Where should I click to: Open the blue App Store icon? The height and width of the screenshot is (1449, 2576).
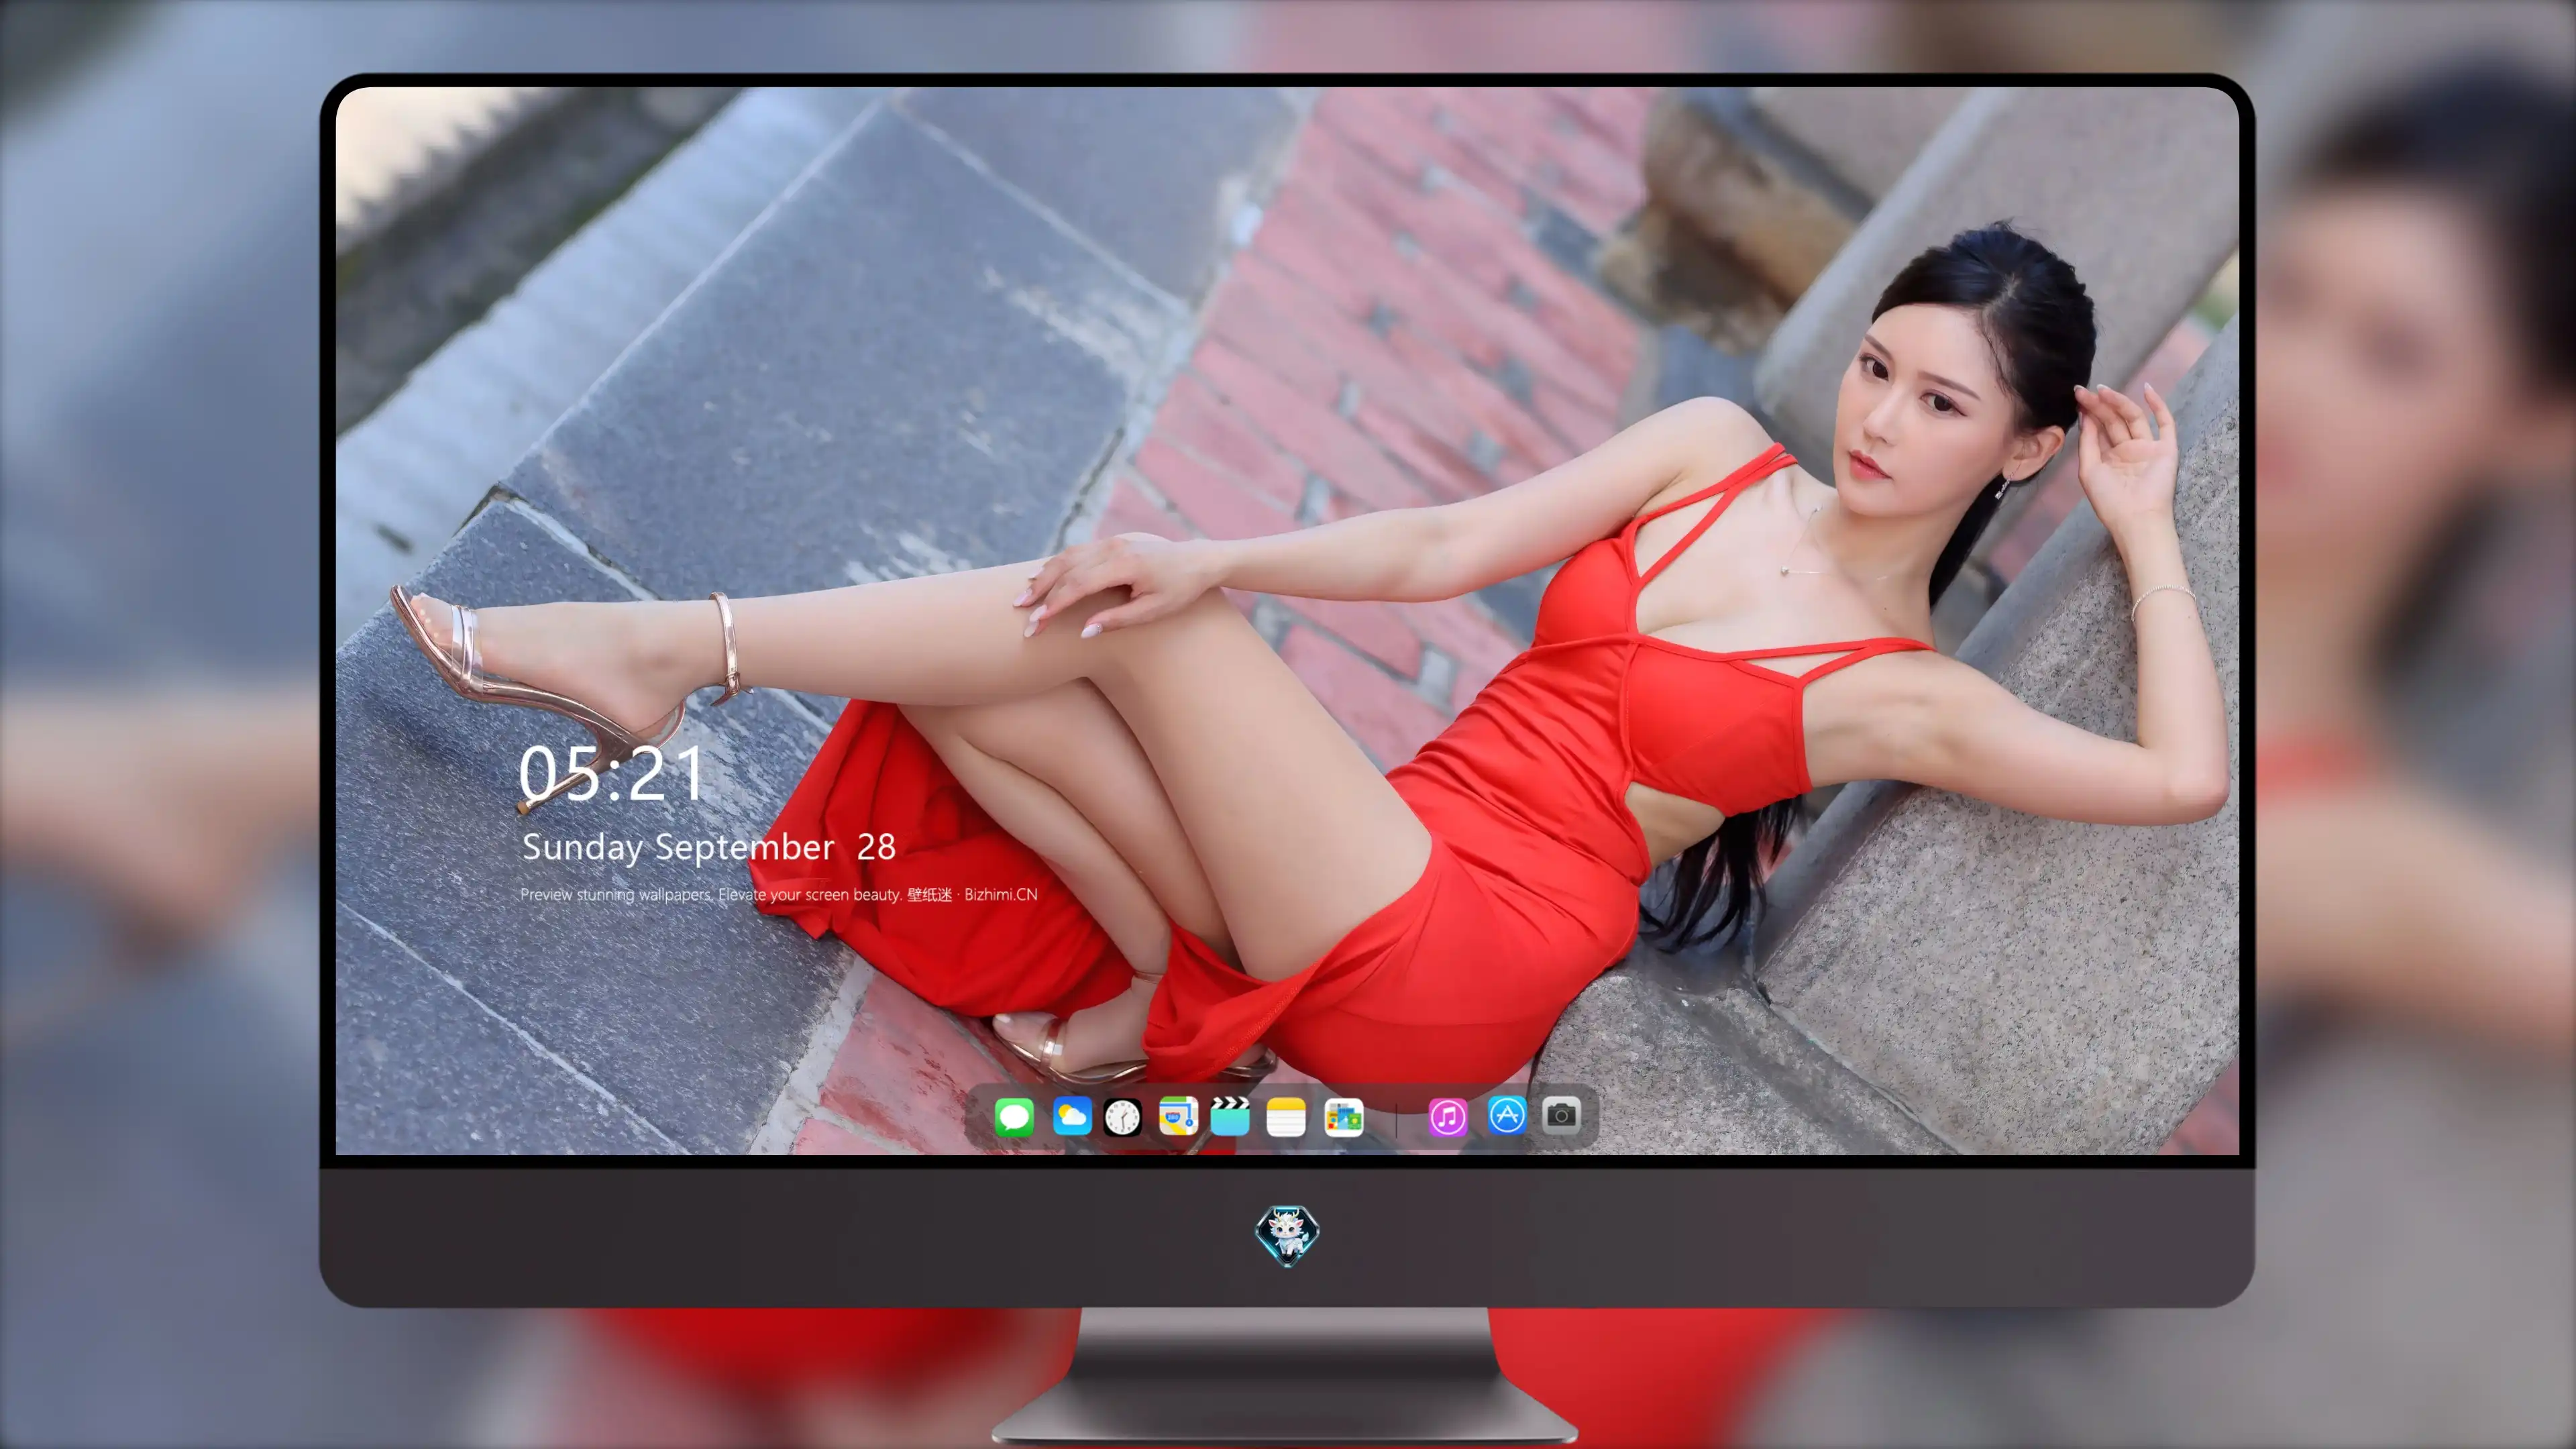(1506, 1115)
